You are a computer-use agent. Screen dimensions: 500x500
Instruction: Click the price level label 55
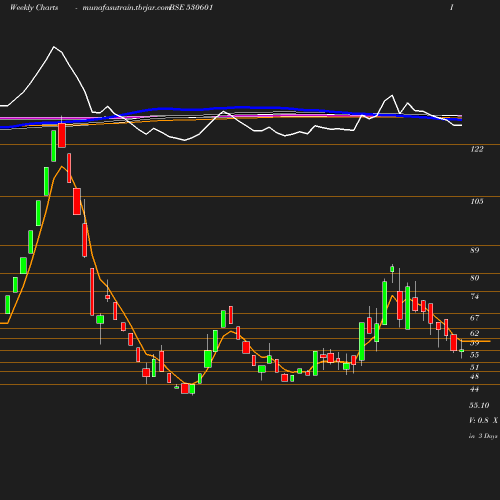[475, 355]
